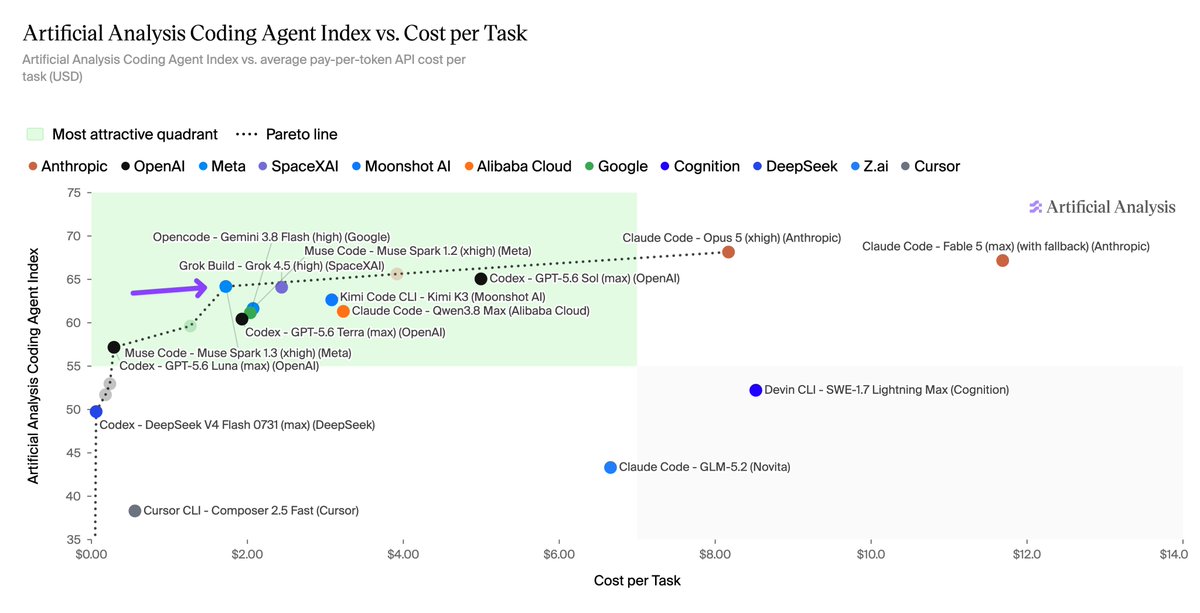Viewport: 1200px width, 613px height.
Task: Toggle the Moonshot AI legend entry
Action: coord(400,166)
